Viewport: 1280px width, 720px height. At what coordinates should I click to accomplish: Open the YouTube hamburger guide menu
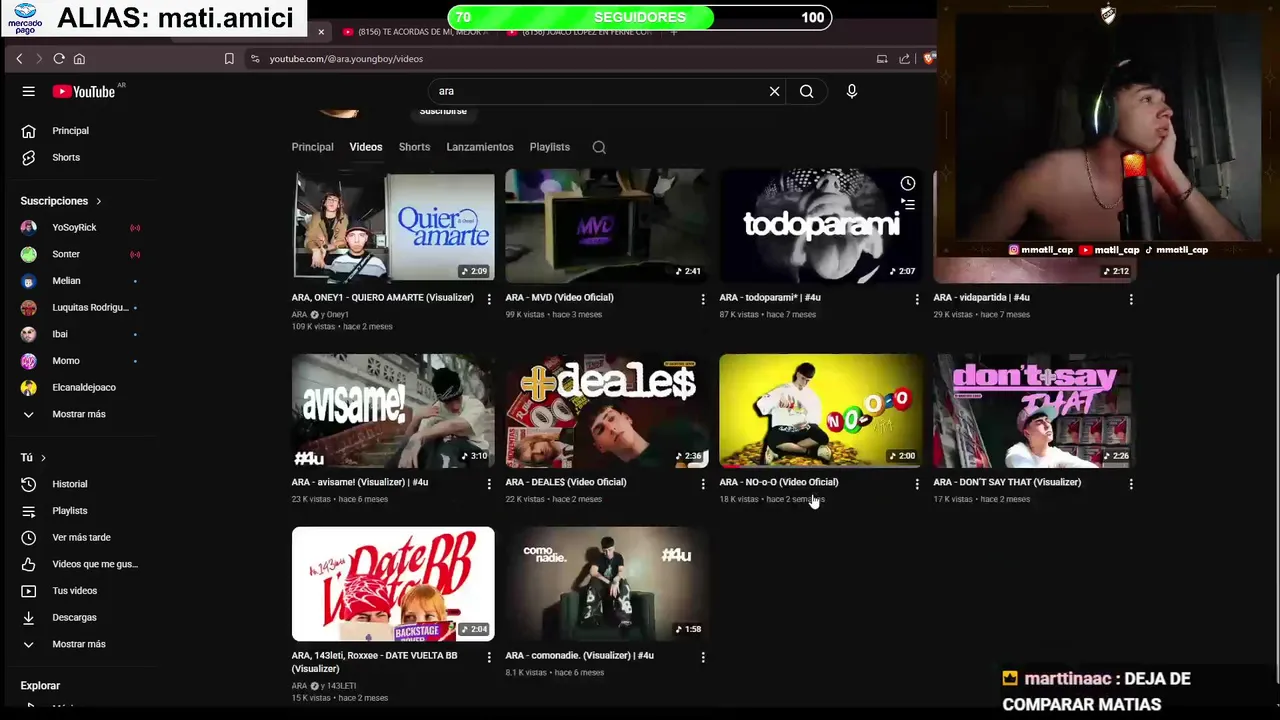(28, 91)
